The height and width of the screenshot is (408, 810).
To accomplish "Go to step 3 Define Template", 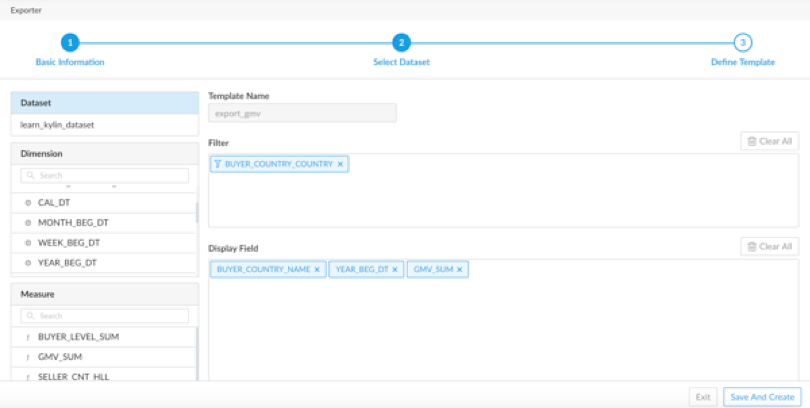I will pyautogui.click(x=742, y=43).
